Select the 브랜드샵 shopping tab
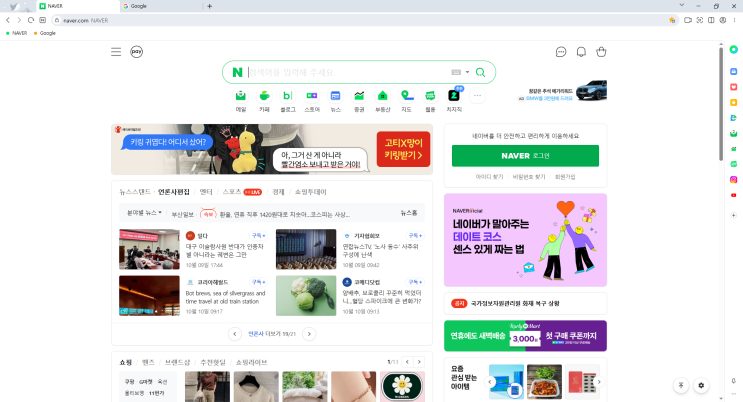Image resolution: width=743 pixels, height=402 pixels. click(x=177, y=362)
